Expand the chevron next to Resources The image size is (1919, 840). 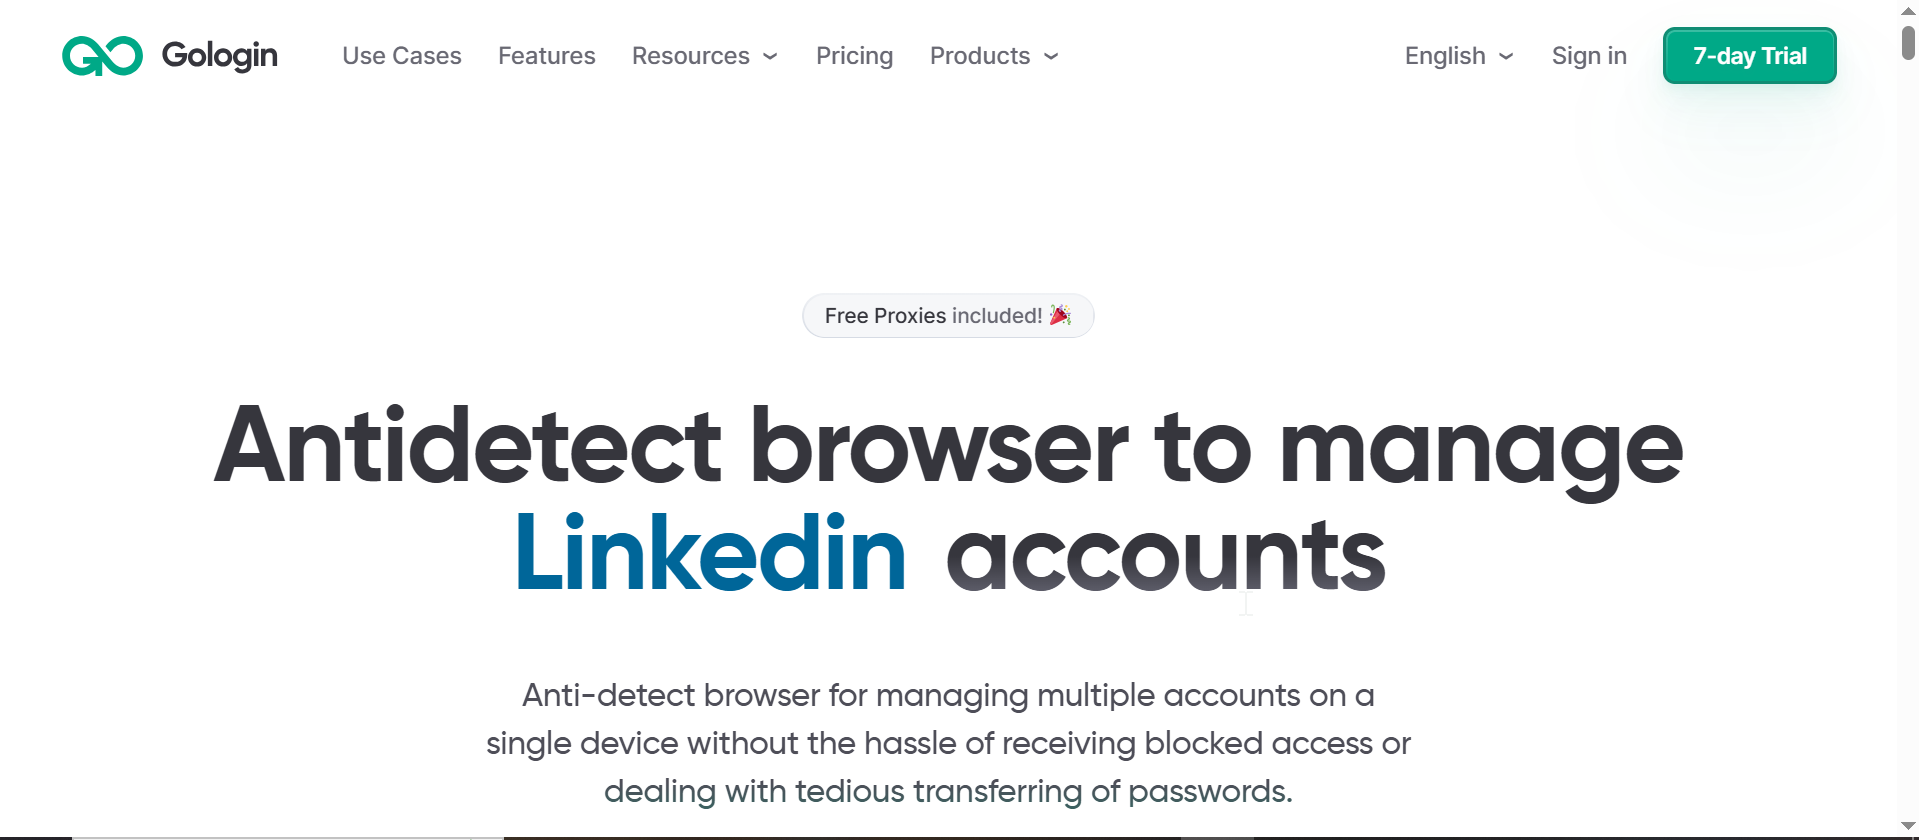[770, 57]
